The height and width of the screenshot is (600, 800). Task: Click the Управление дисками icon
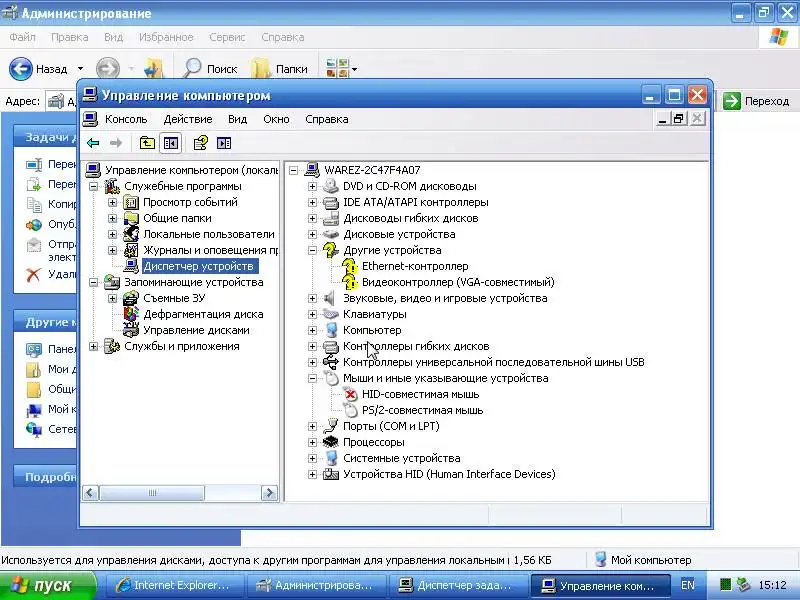pyautogui.click(x=131, y=330)
